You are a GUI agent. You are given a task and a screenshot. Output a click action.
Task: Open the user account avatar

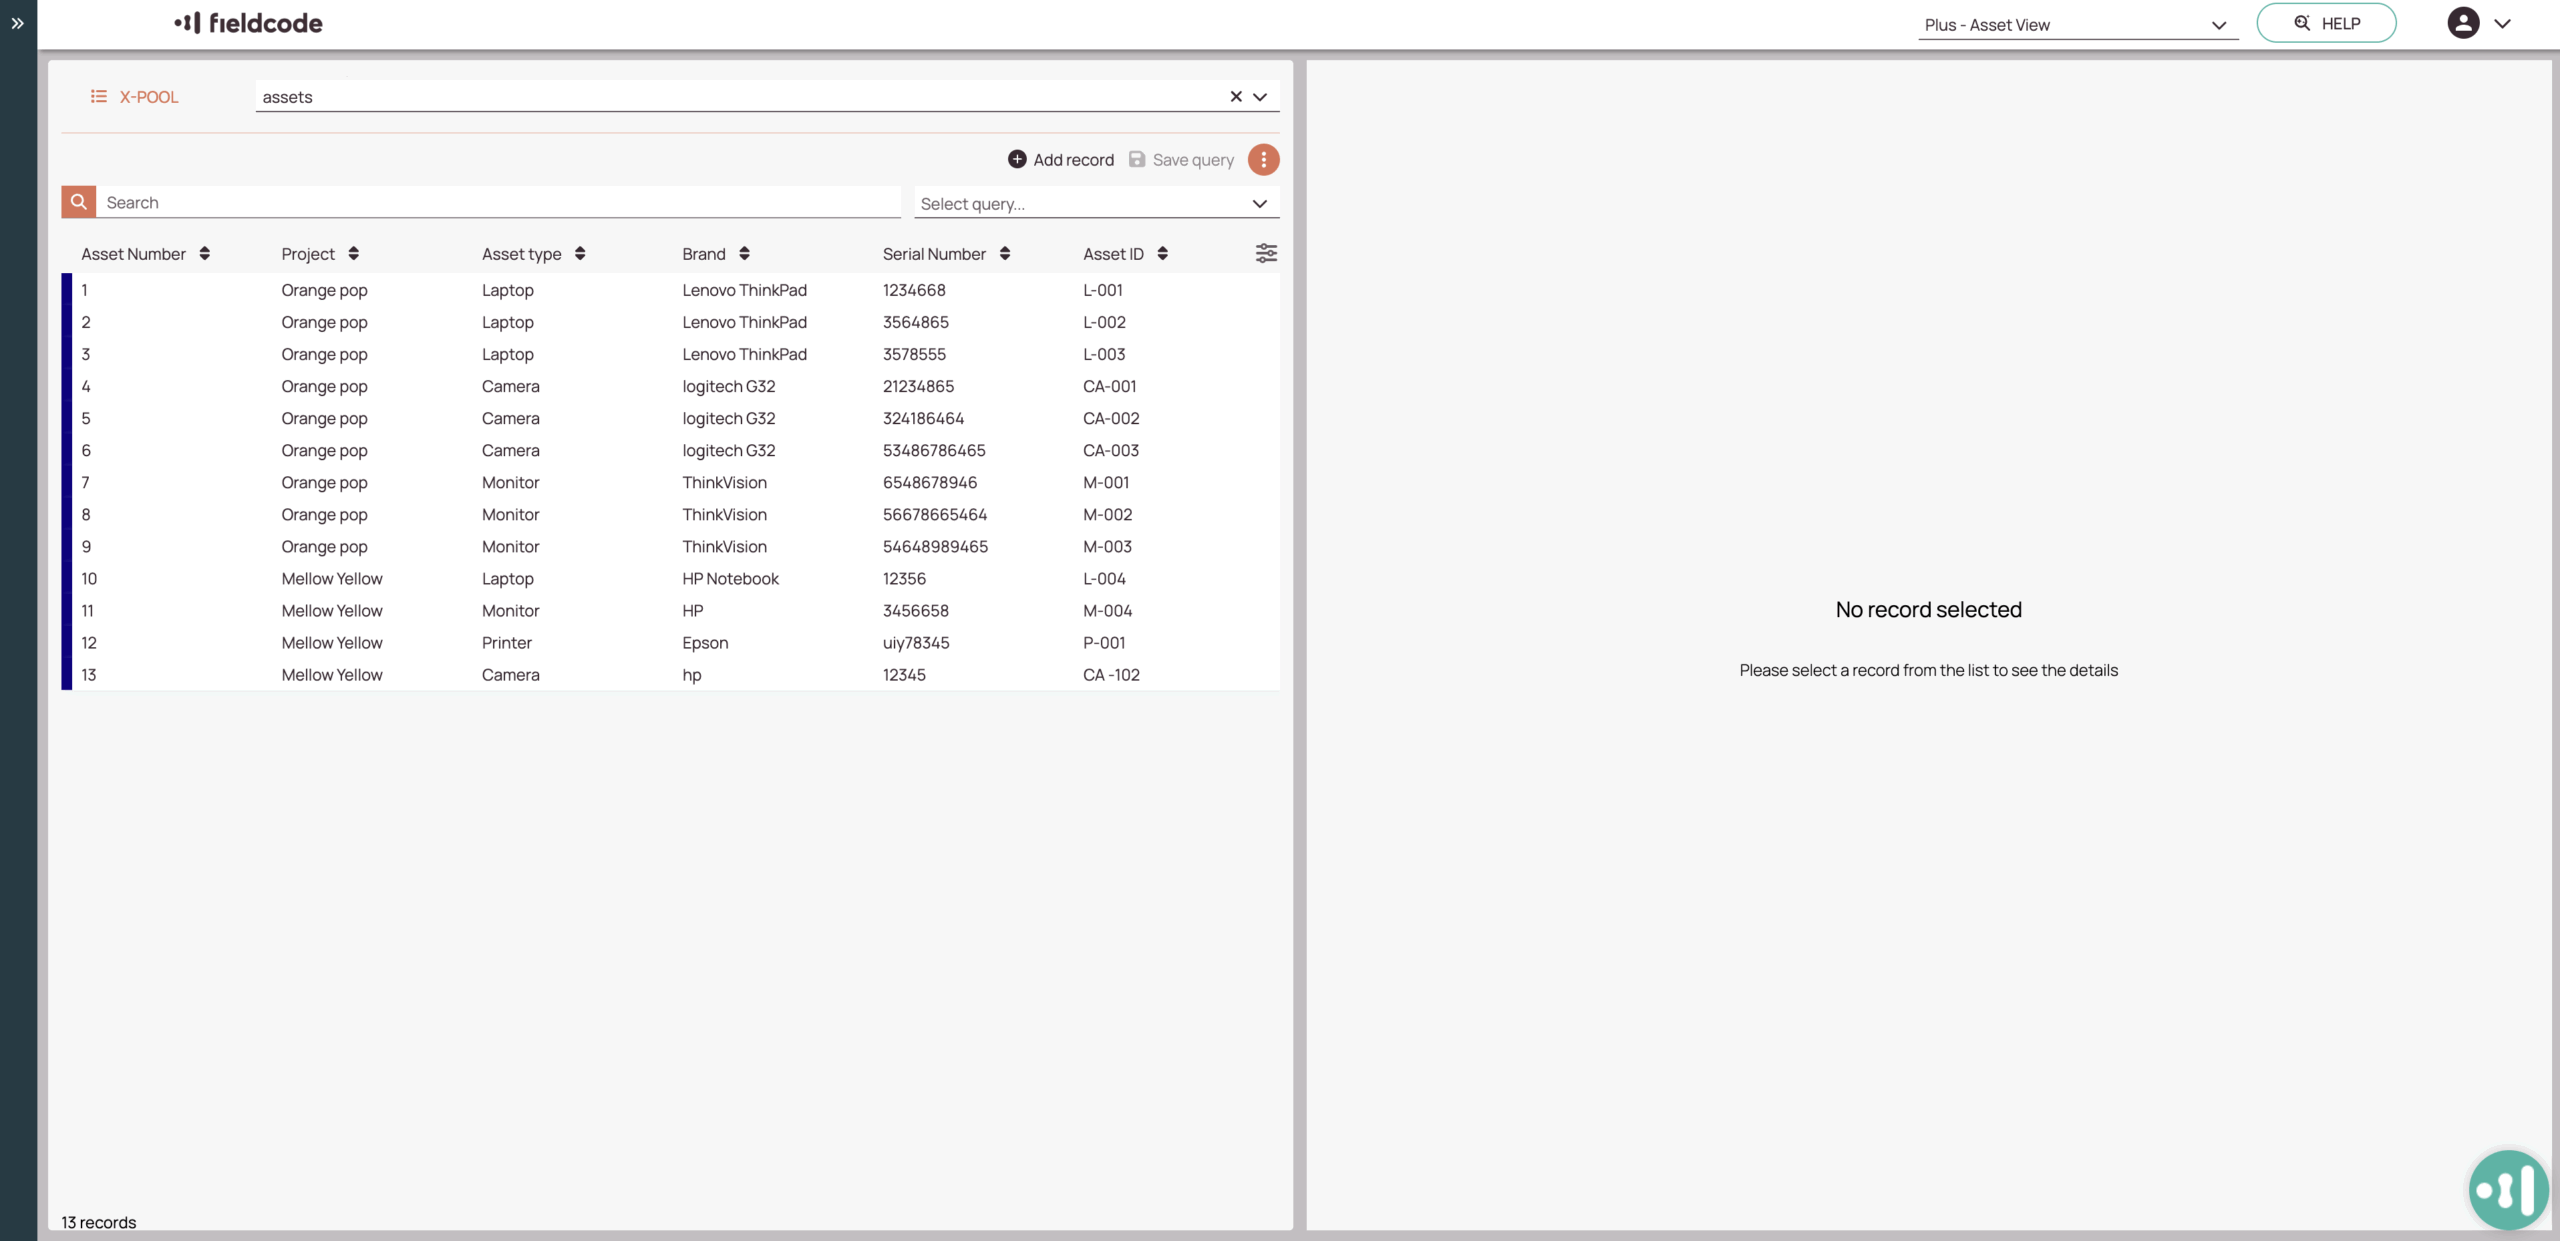[2463, 23]
